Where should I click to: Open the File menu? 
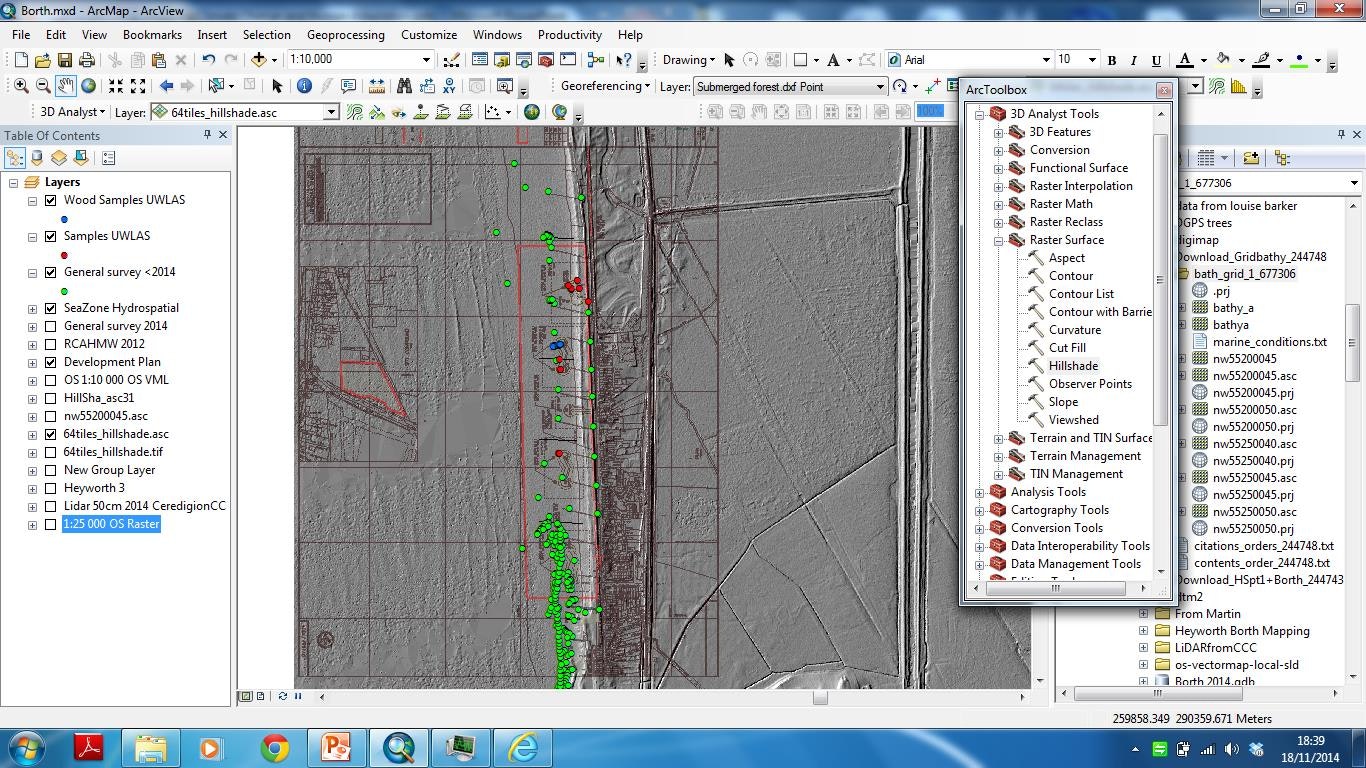21,34
